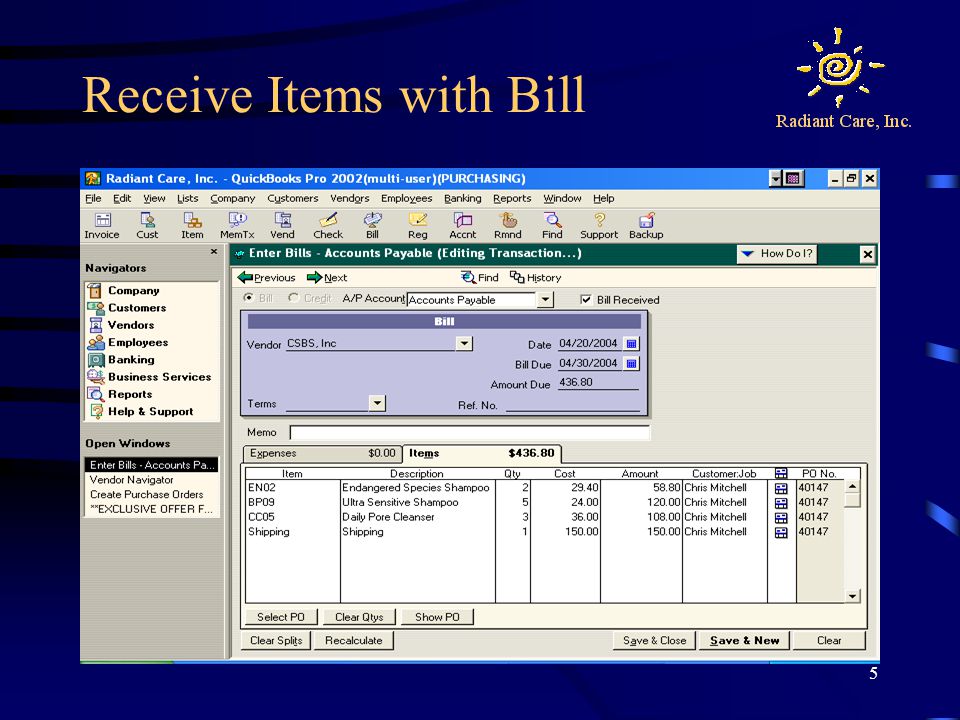Click the Amount Due field

tap(598, 383)
